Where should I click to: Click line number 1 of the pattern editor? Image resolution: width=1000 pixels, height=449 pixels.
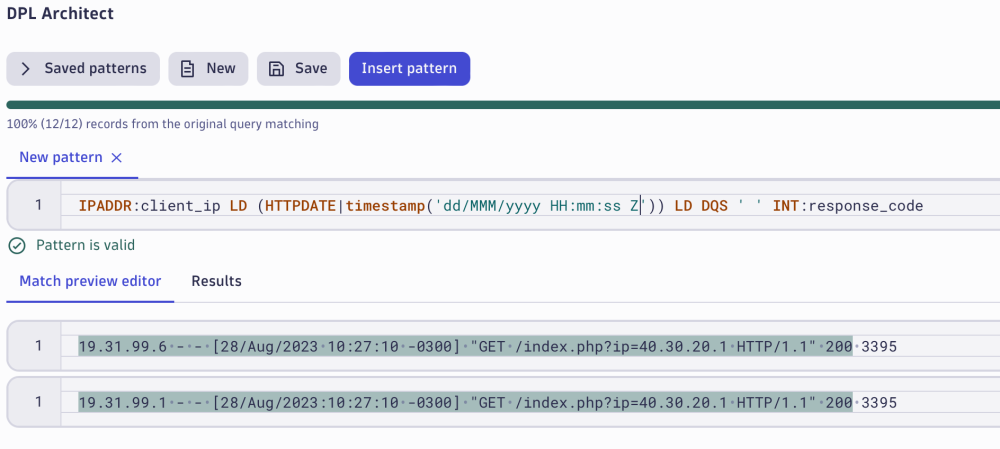[x=38, y=206]
